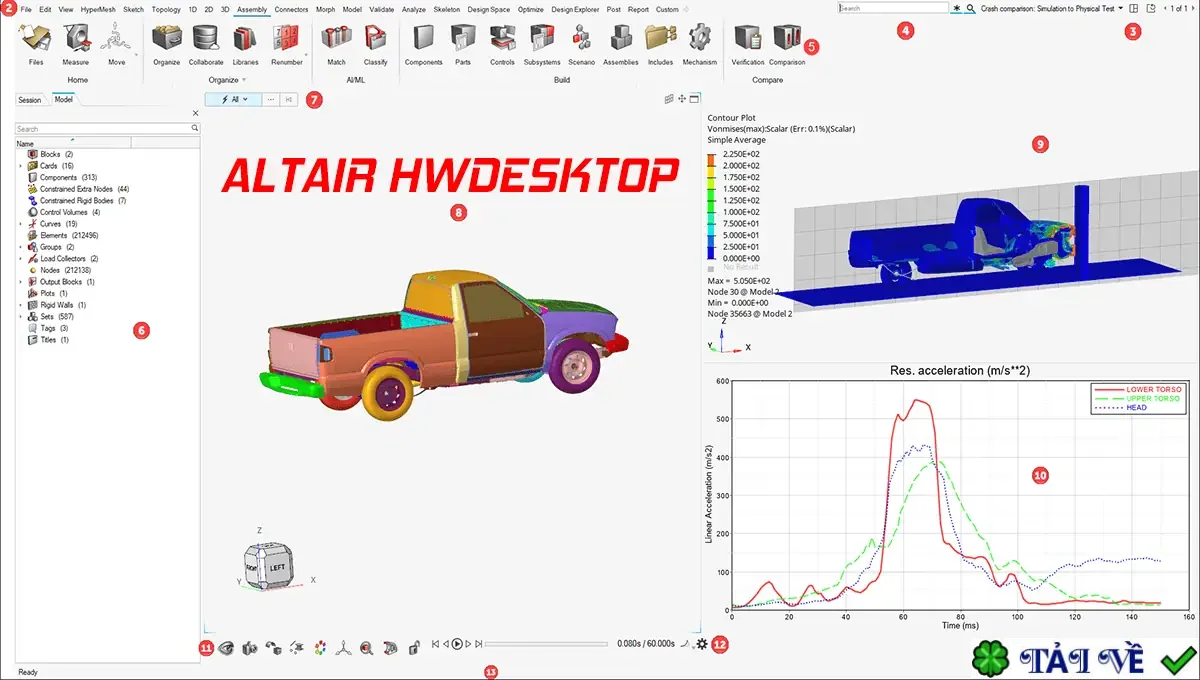Click the red magnifier zoom icon

[367, 647]
